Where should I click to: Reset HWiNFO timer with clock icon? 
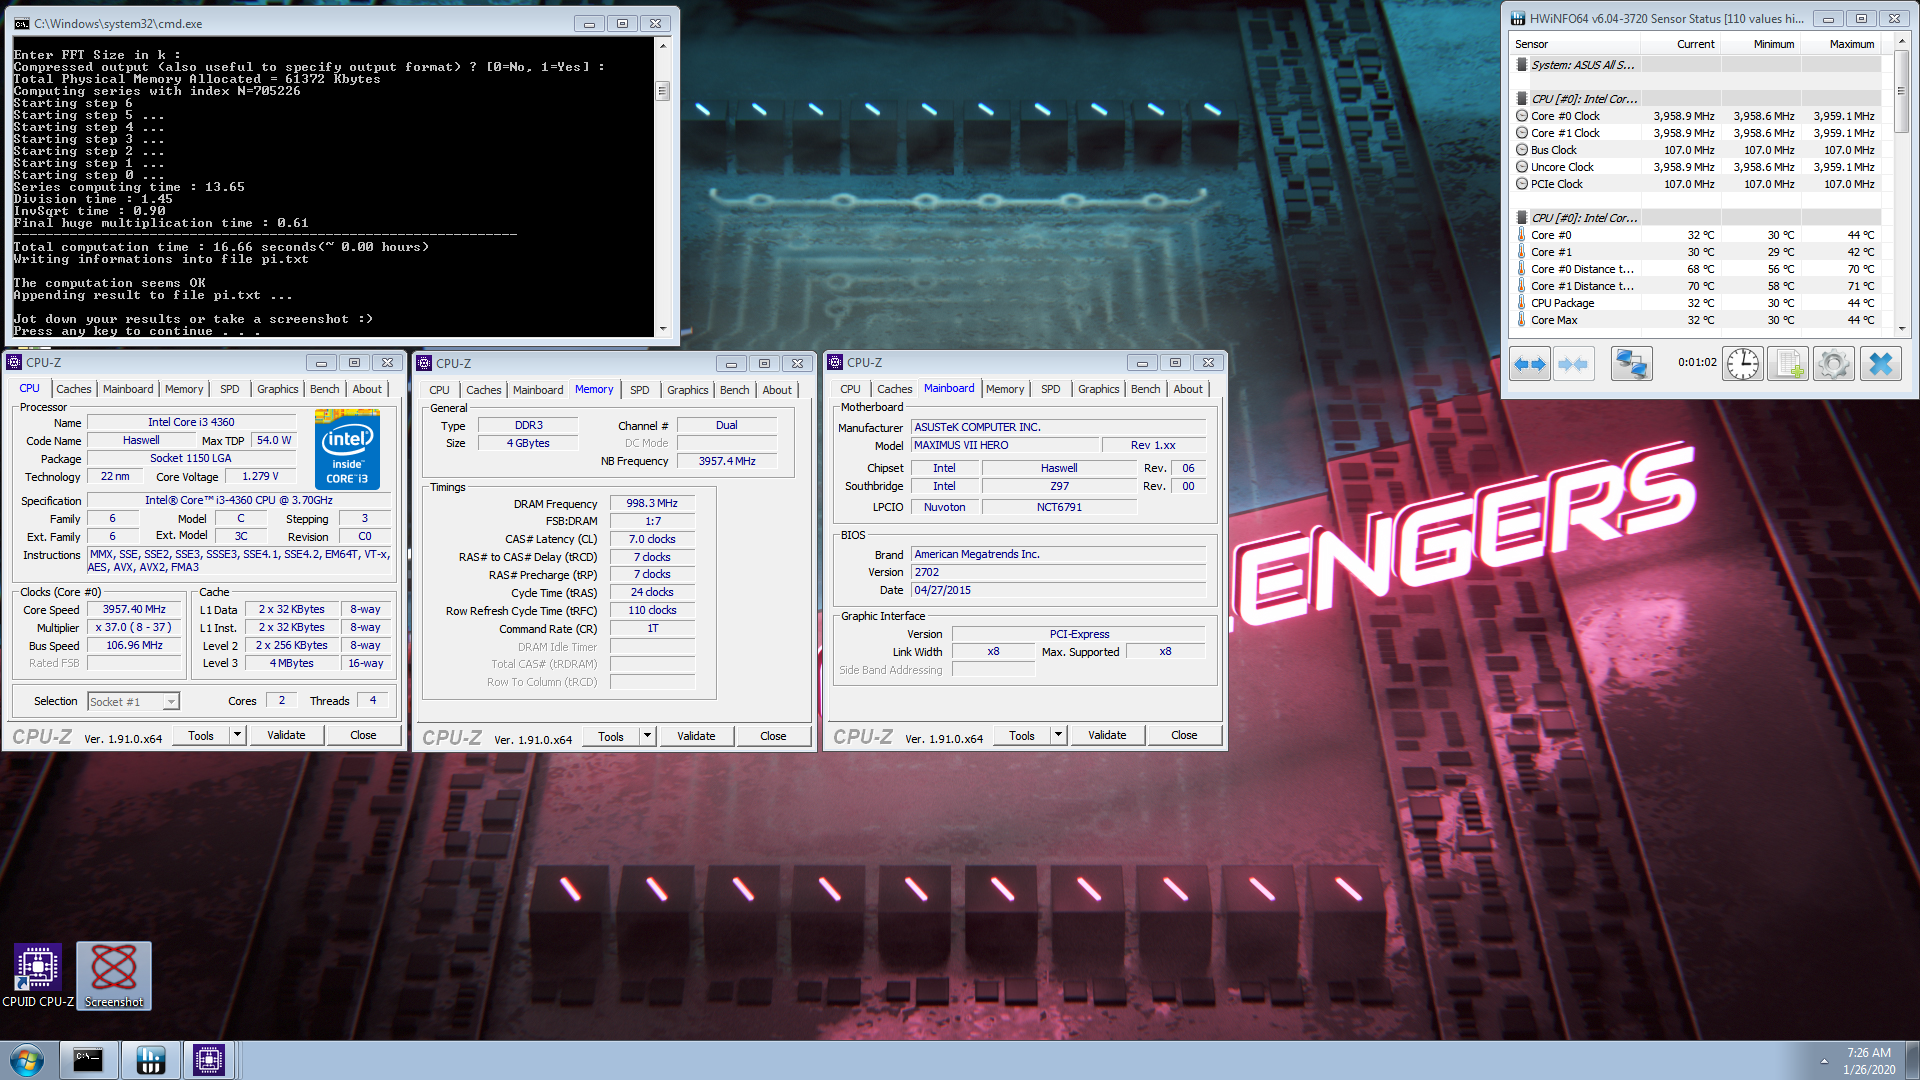click(1742, 364)
